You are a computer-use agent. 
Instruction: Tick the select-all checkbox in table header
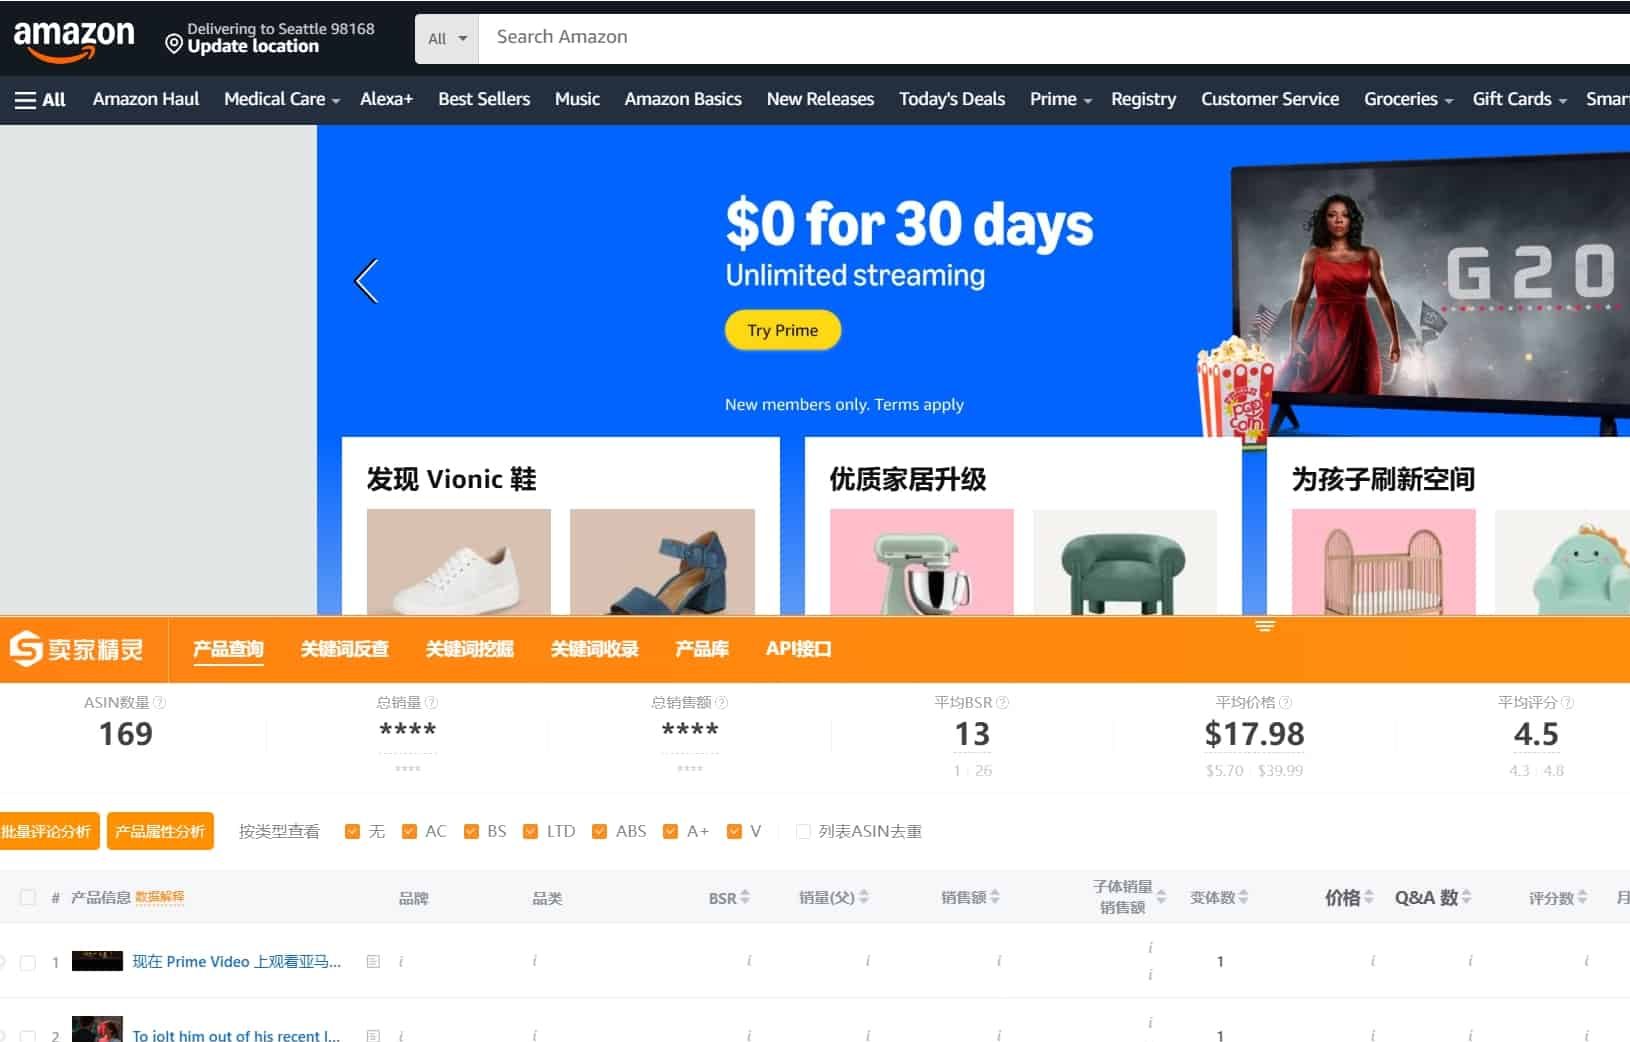tap(28, 898)
